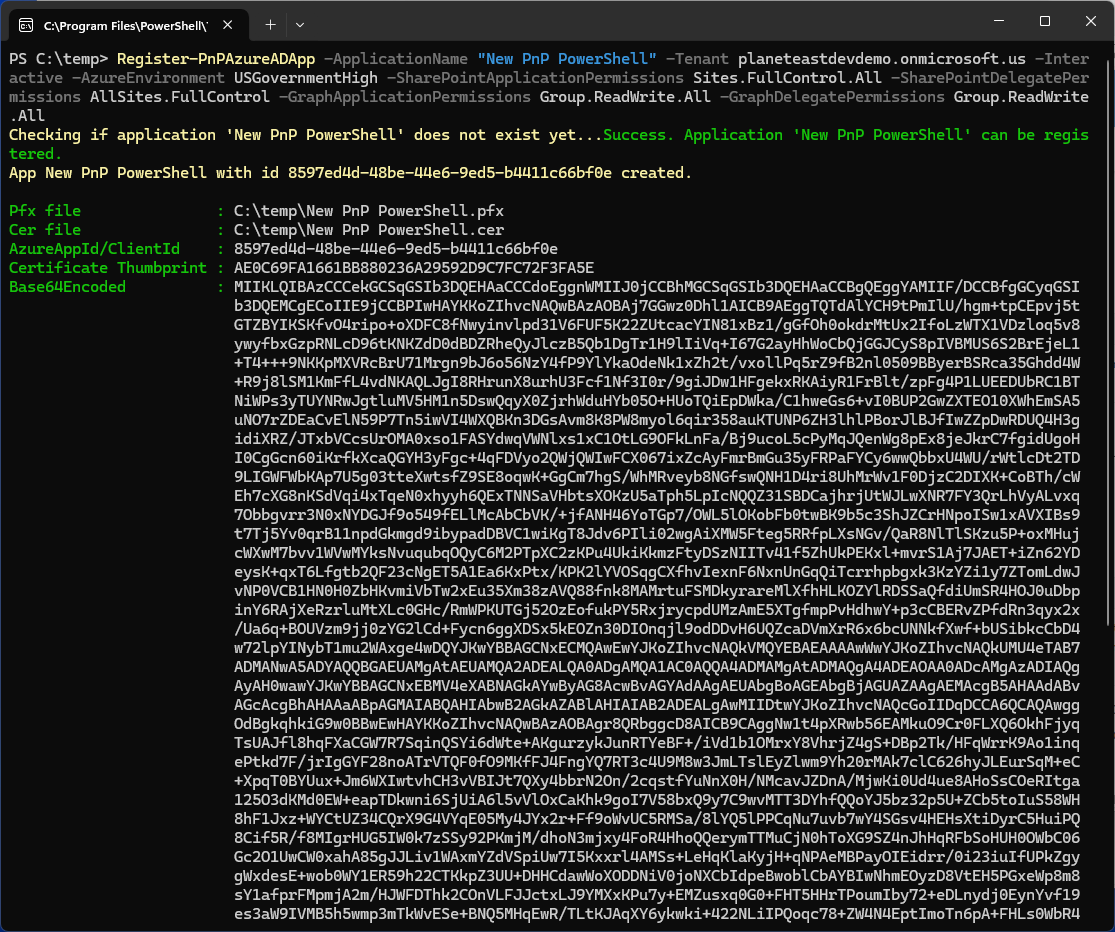Click the USGovernmentHigh environment value
Screen dimensions: 1115x932
click(304, 77)
